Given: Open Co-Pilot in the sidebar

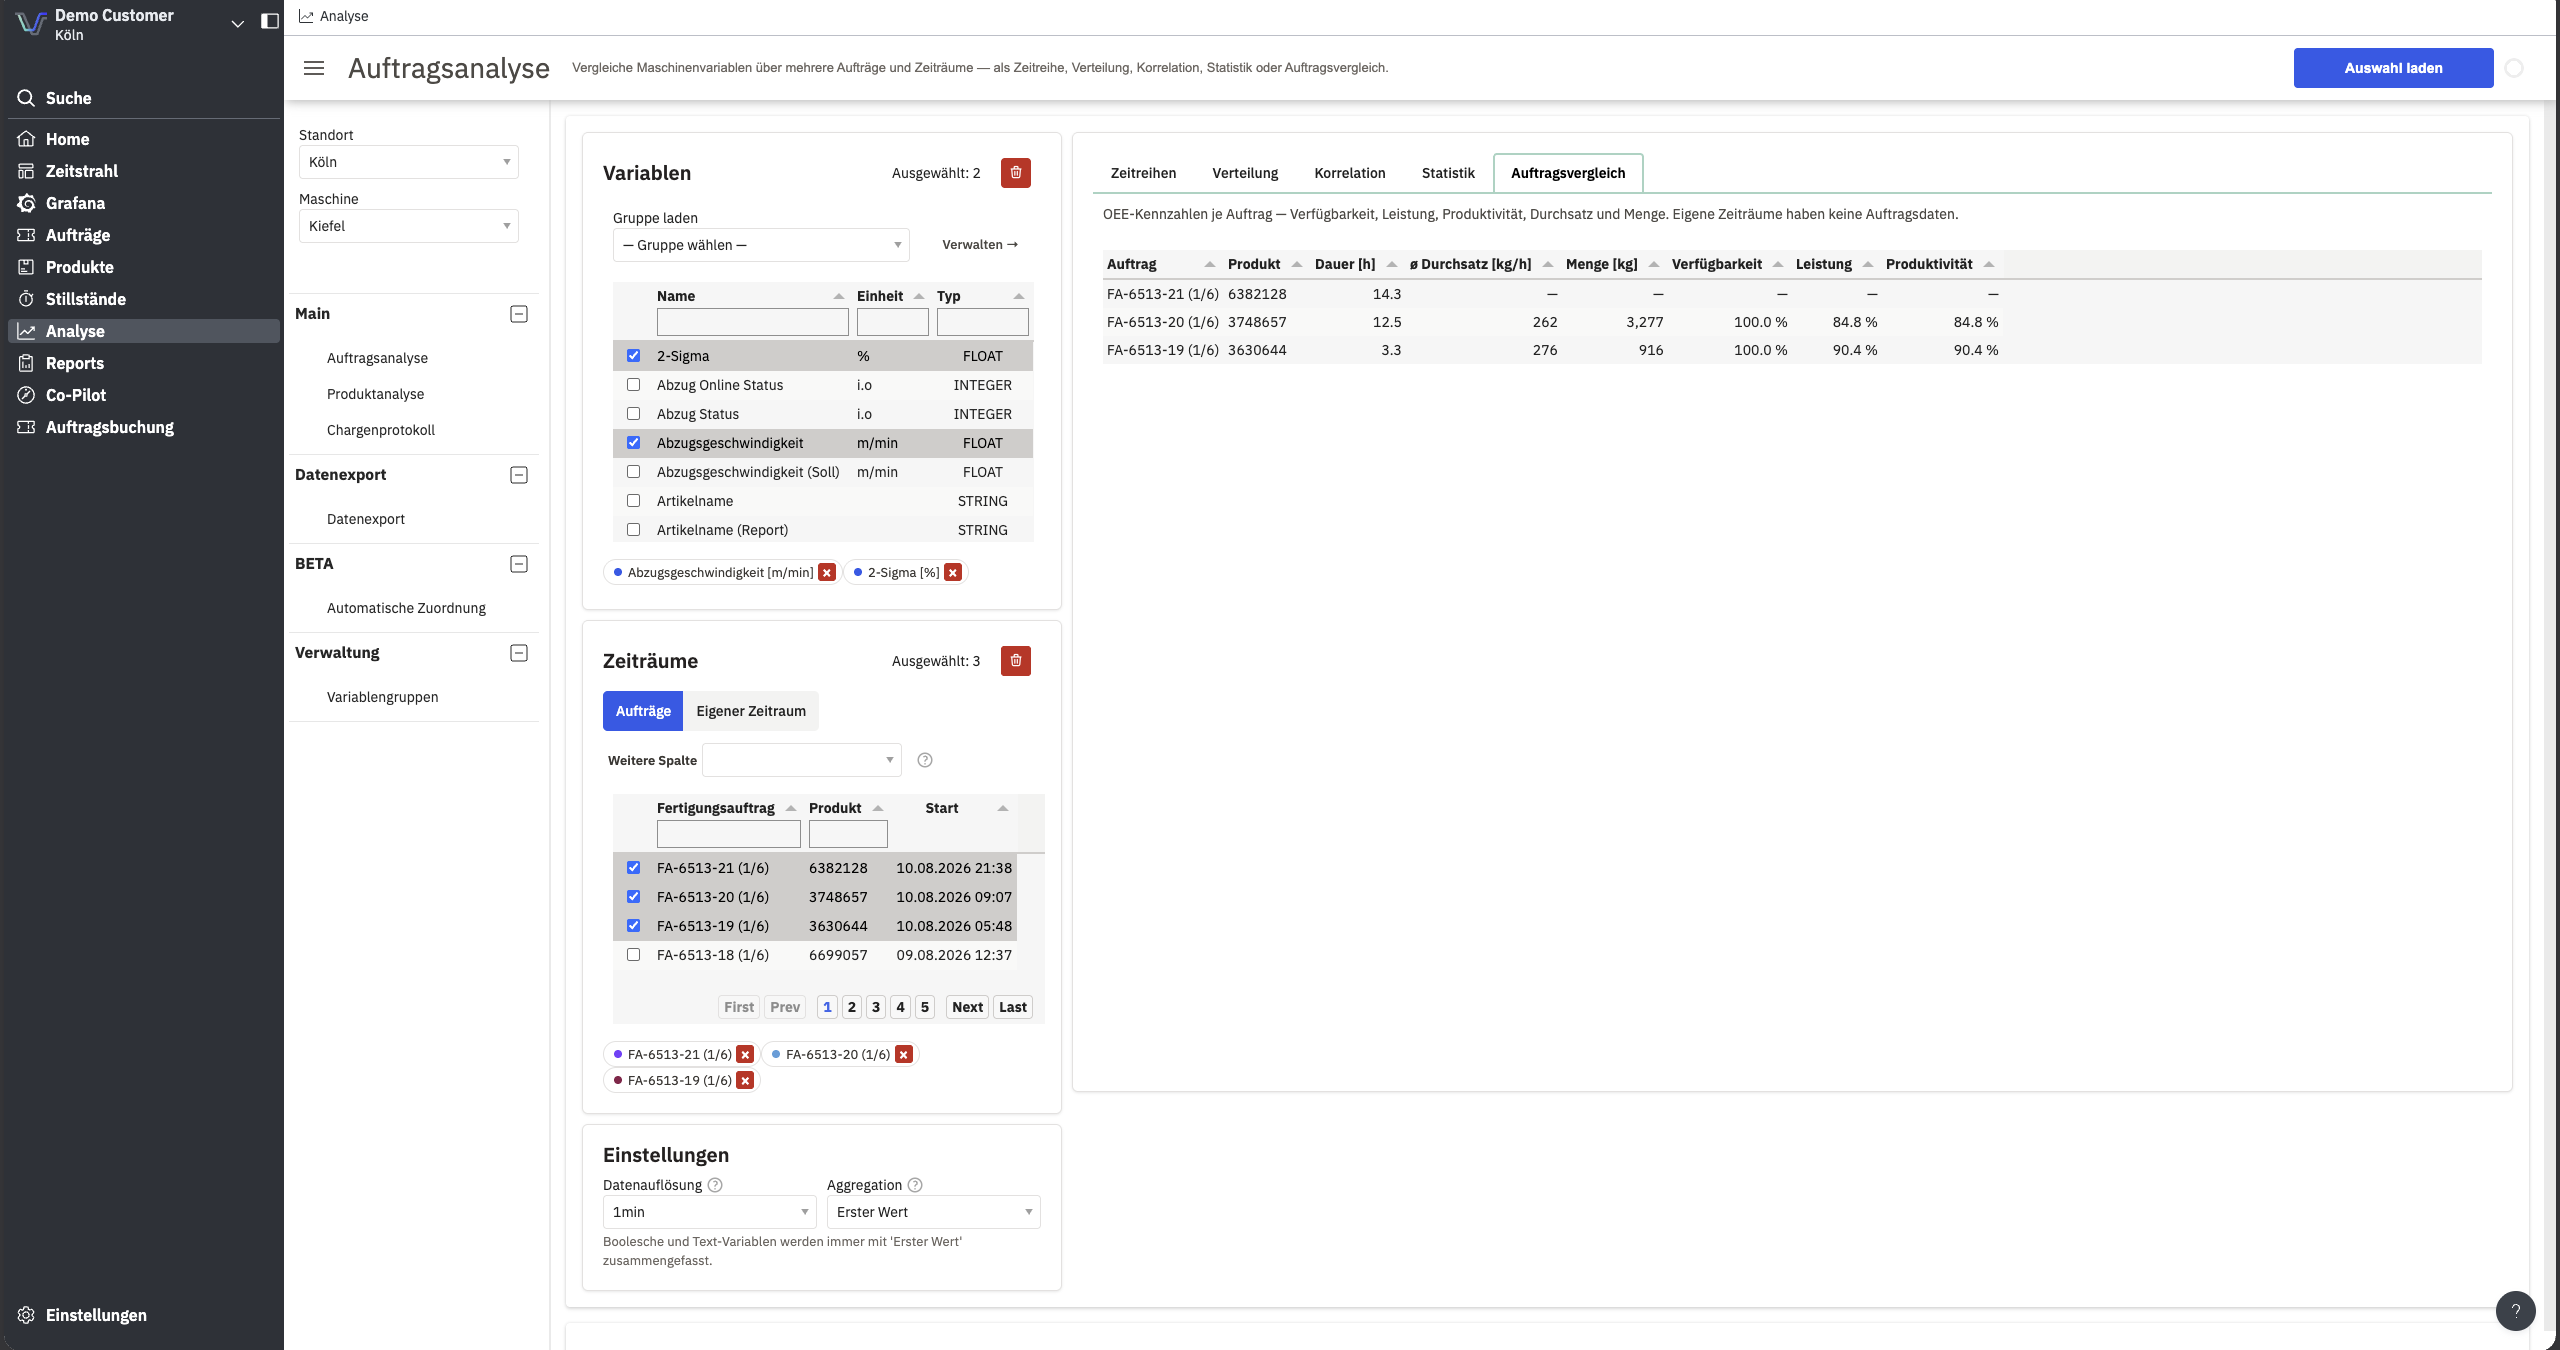Looking at the screenshot, I should 75,395.
